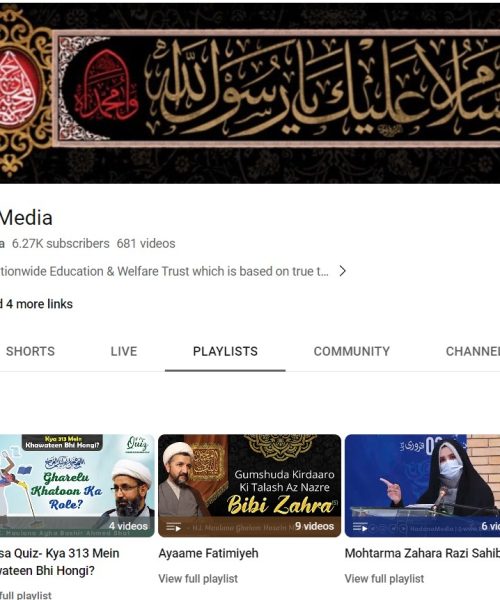Click the channel description text
Screen dimensions: 500x600
pyautogui.click(x=164, y=271)
